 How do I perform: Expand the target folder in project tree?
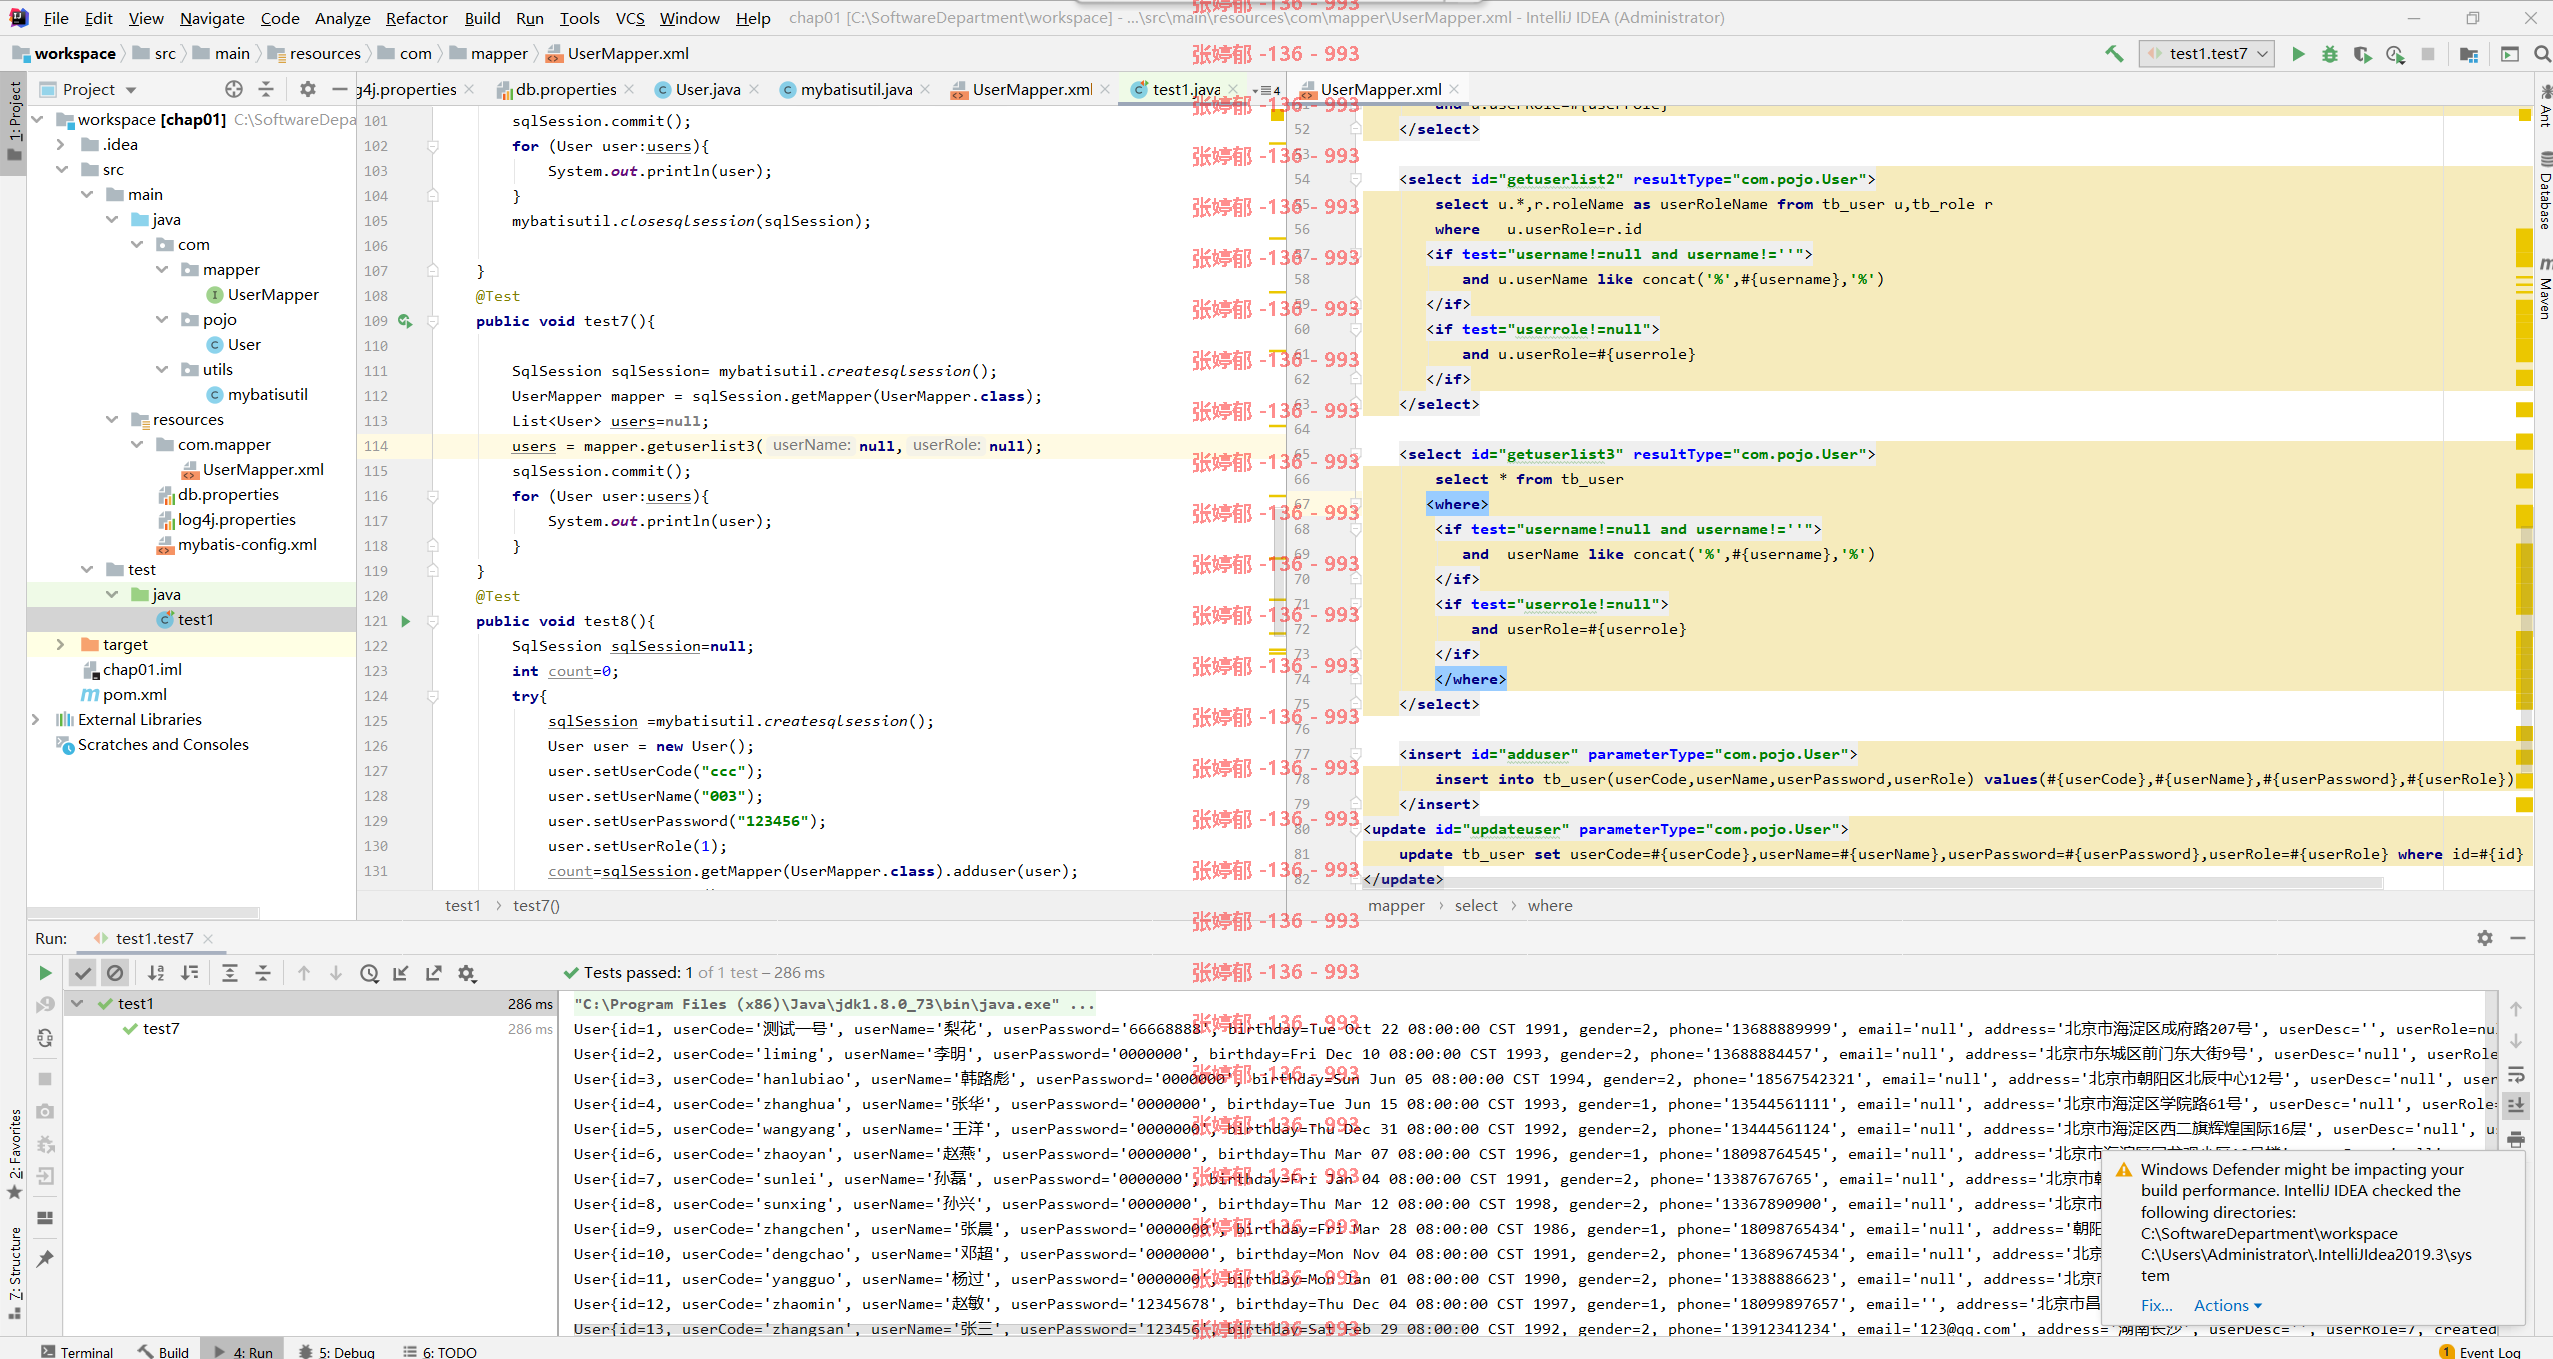[60, 645]
